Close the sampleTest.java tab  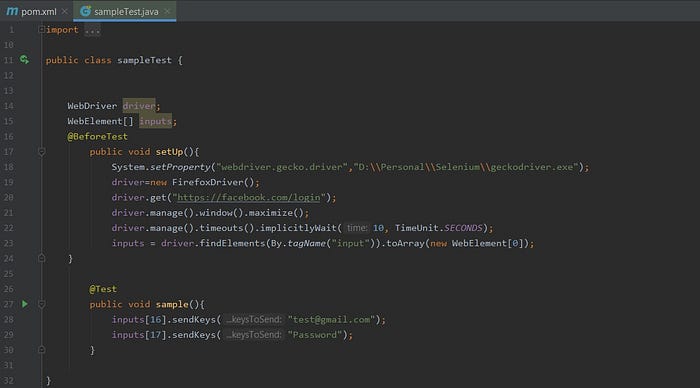coord(167,12)
